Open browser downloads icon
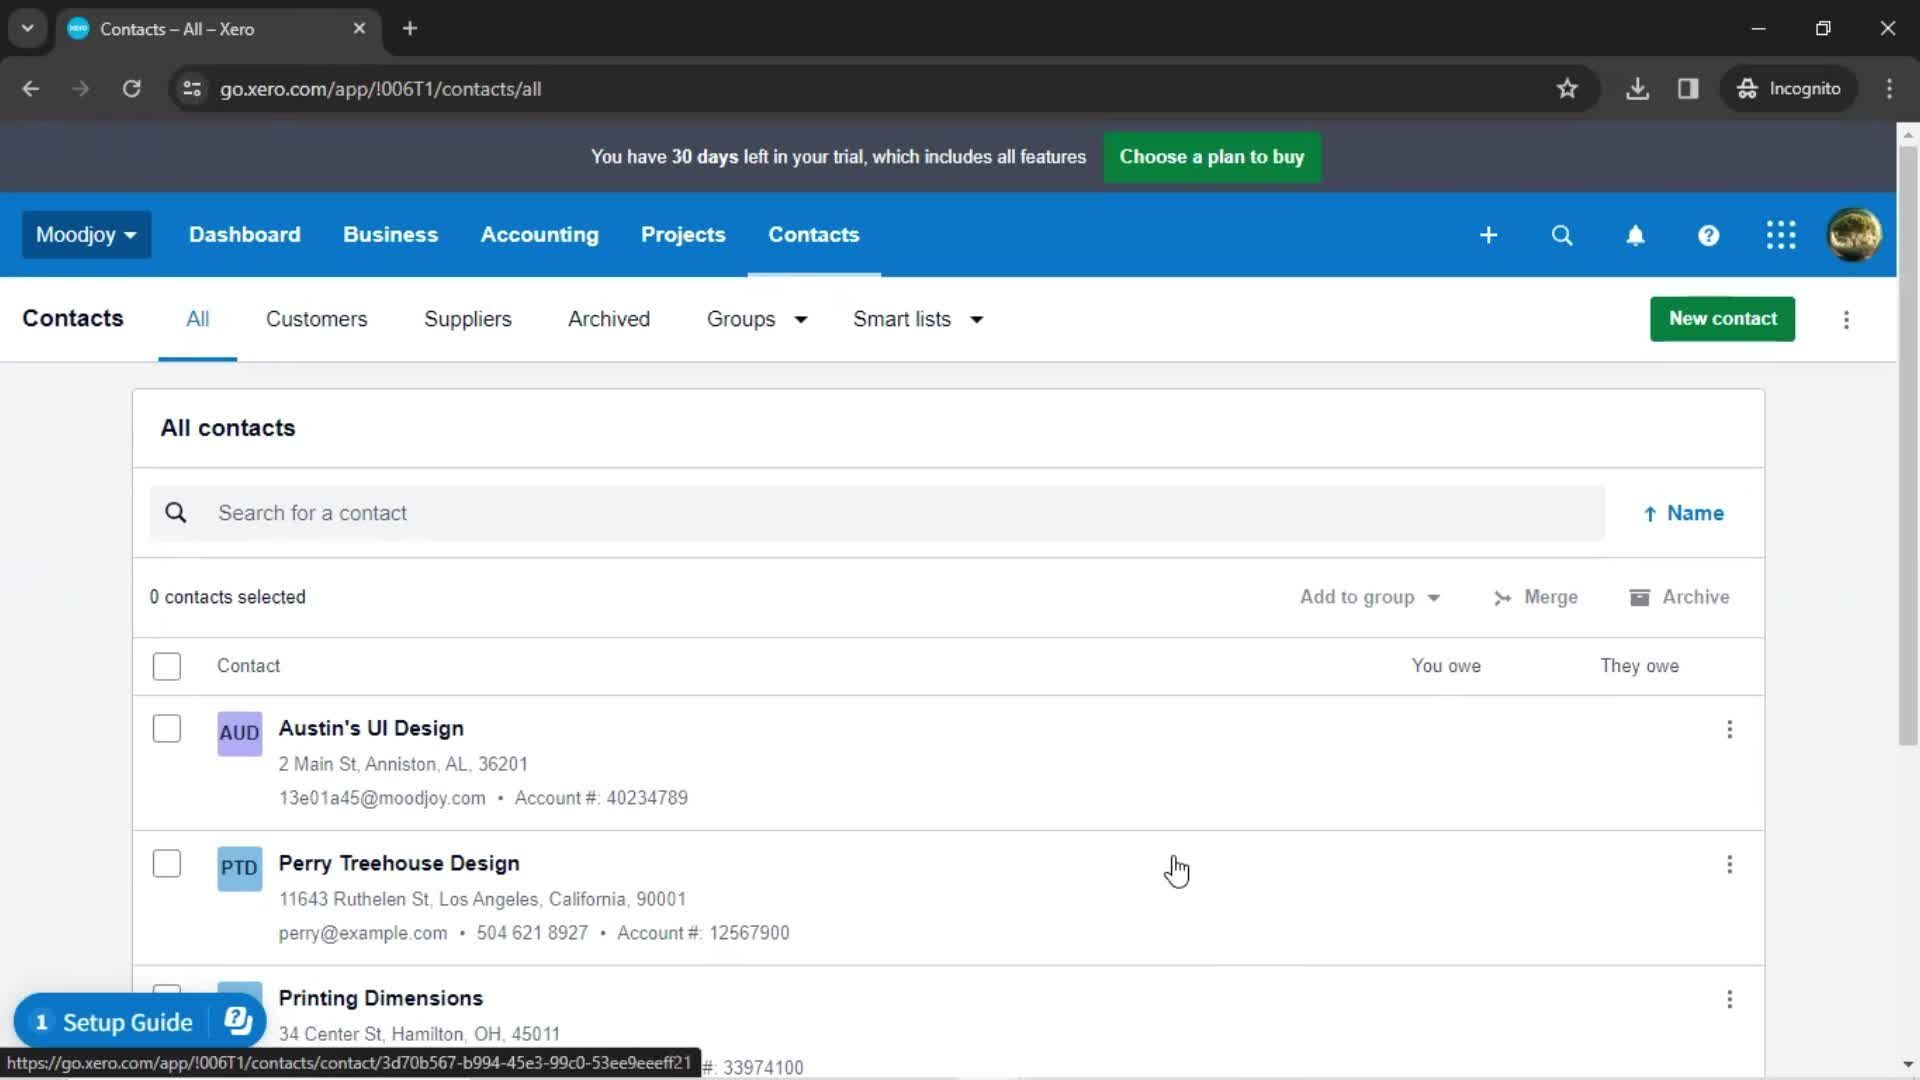Screen dimensions: 1920x1080 click(1637, 89)
